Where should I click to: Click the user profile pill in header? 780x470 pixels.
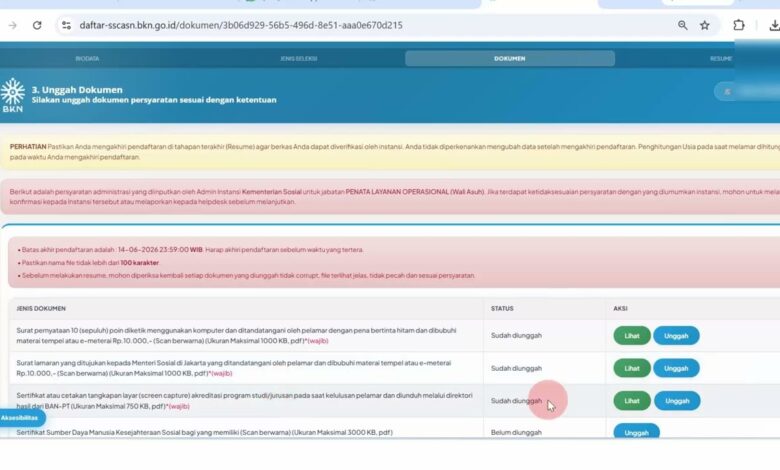point(747,92)
